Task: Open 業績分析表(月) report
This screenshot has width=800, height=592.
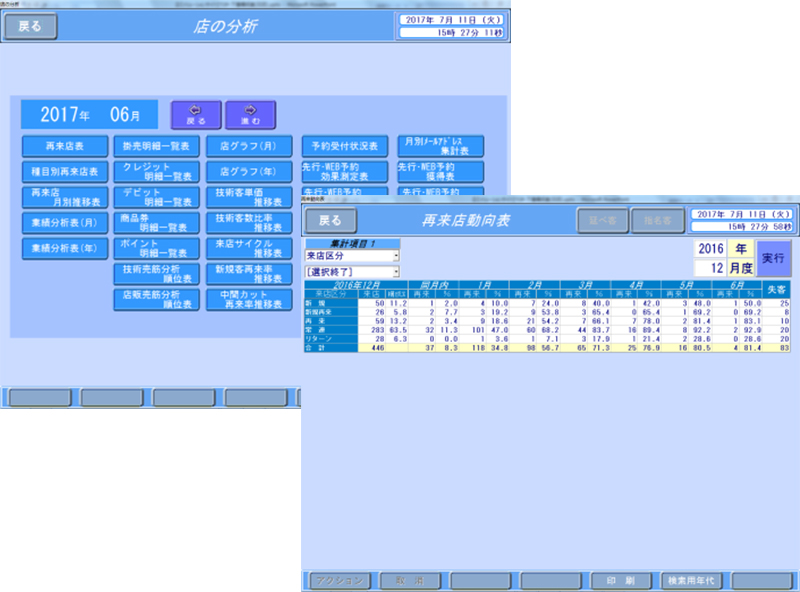Action: [x=65, y=223]
